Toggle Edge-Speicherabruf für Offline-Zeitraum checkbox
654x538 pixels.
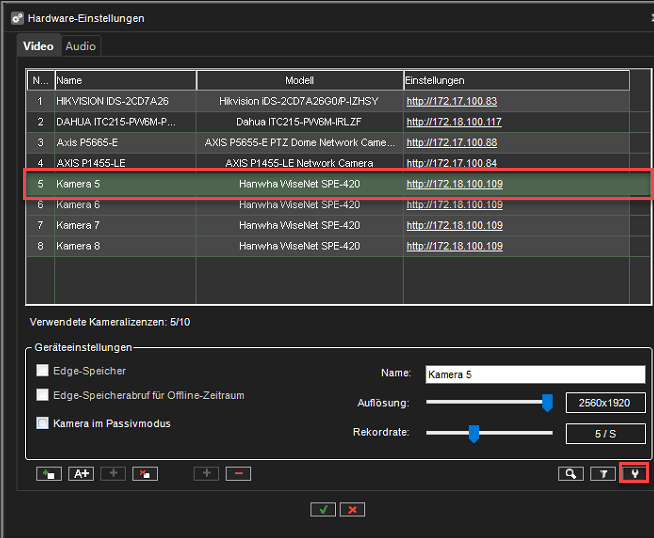pos(43,396)
